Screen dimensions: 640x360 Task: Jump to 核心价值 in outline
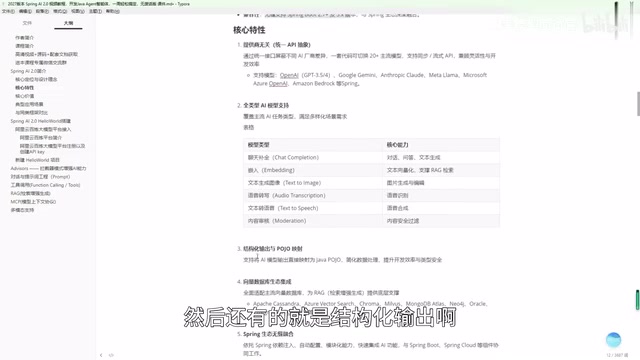[x=24, y=96]
